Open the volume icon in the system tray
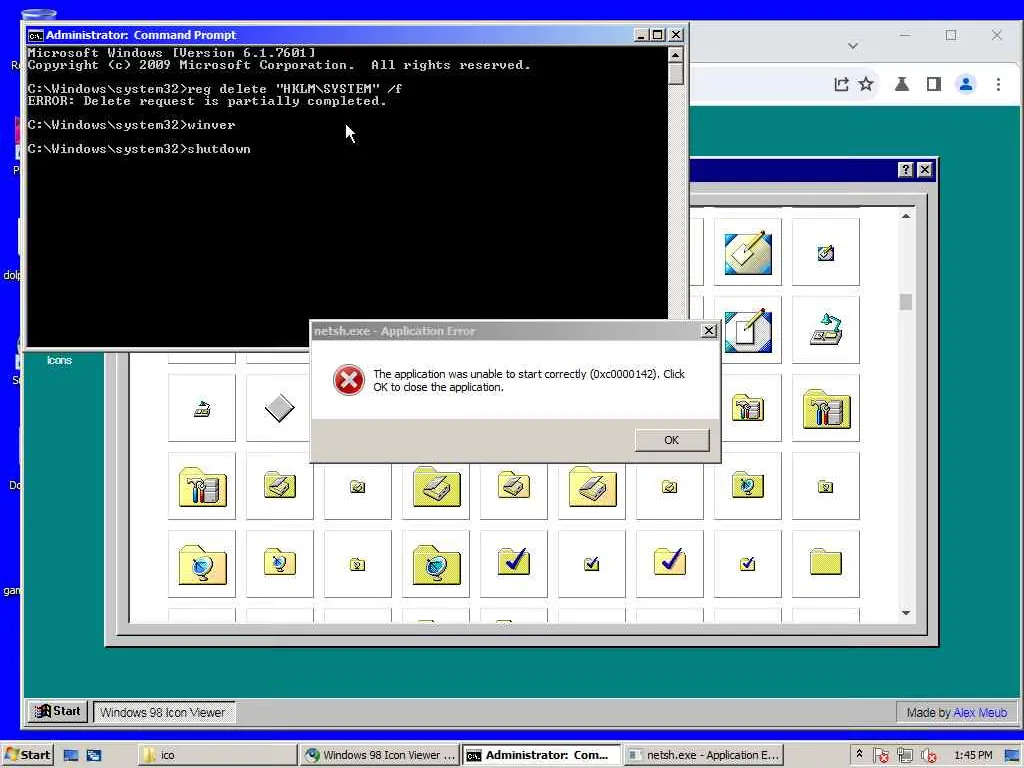The width and height of the screenshot is (1024, 768). click(928, 755)
